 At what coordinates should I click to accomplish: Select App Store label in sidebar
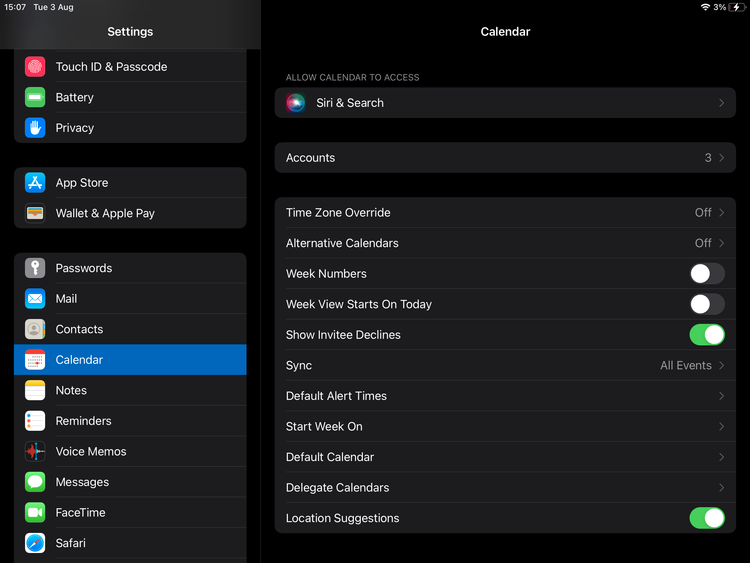point(82,183)
